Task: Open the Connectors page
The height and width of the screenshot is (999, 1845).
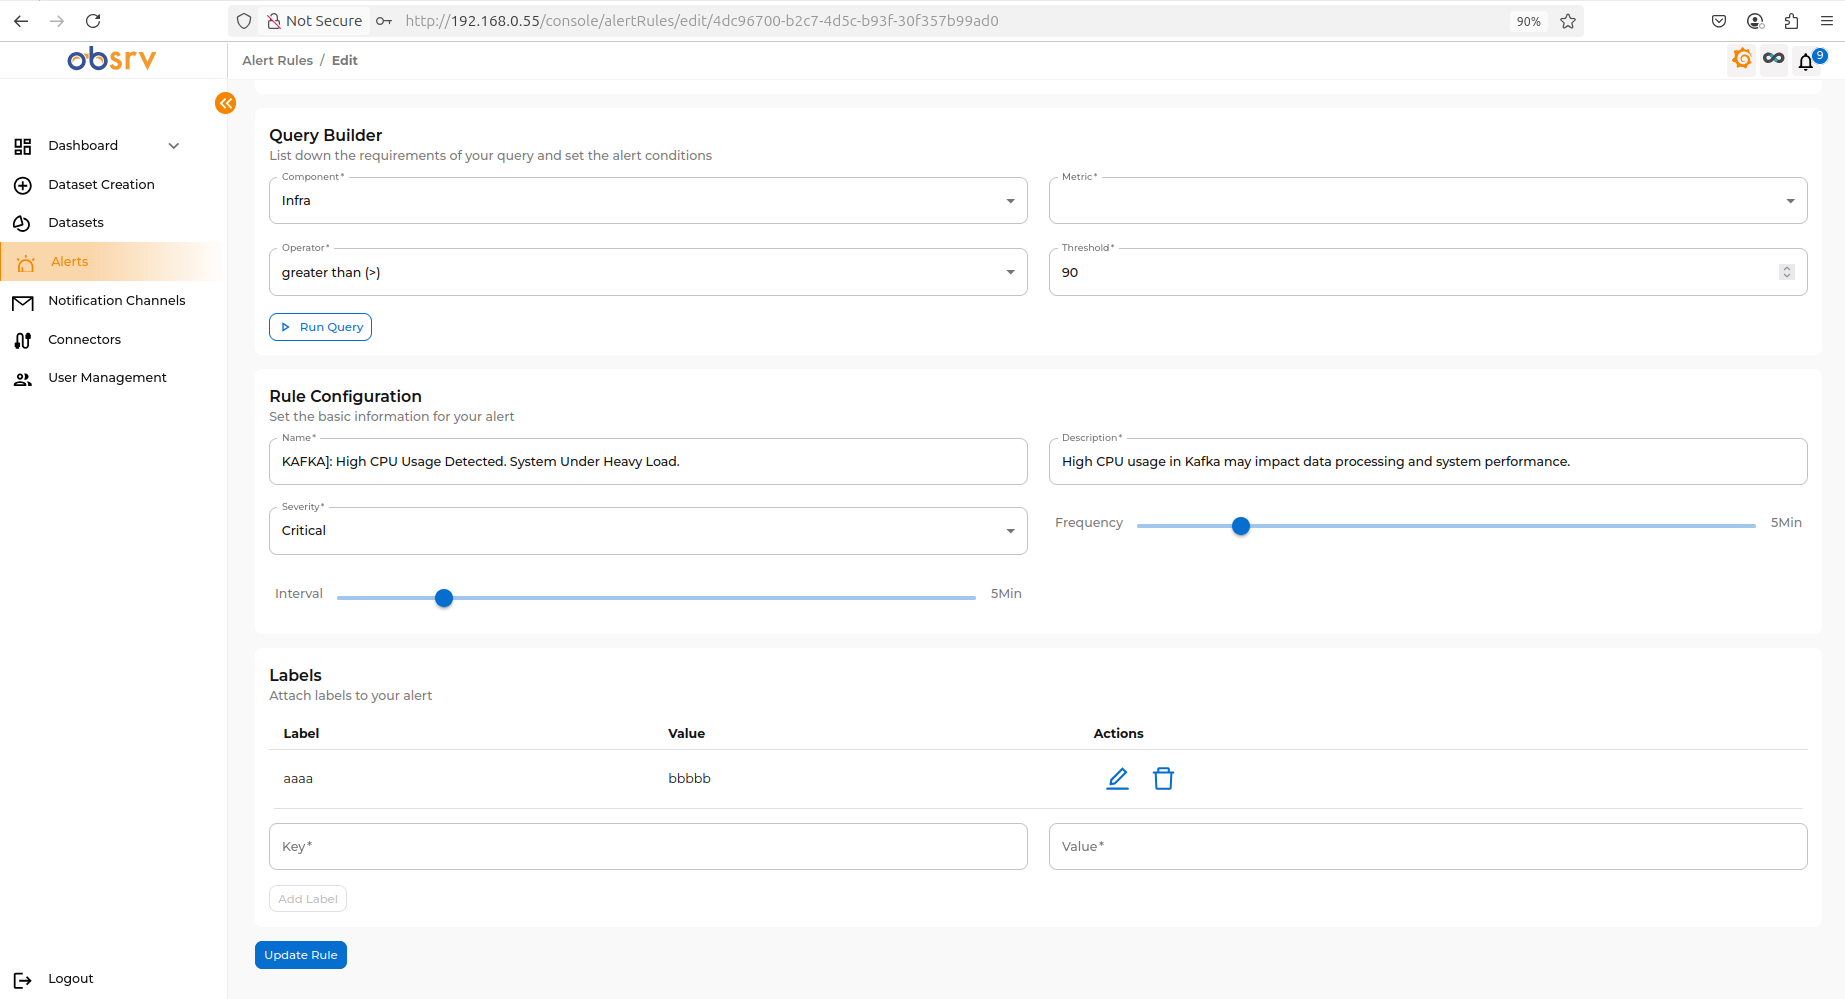Action: (84, 340)
